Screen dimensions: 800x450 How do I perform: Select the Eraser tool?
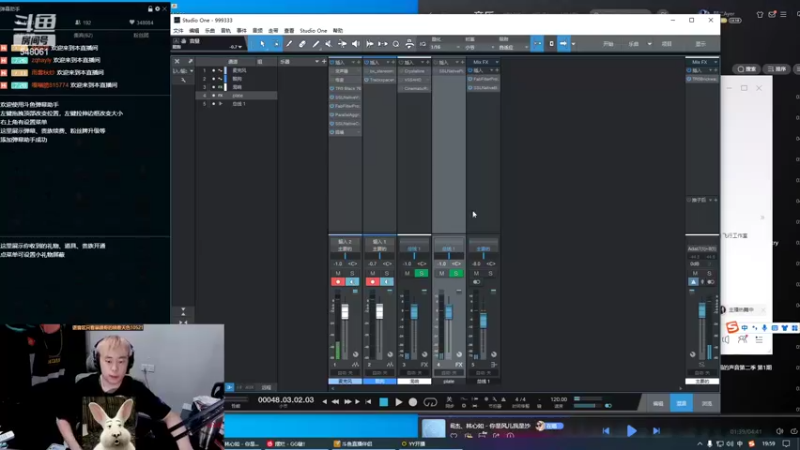(302, 44)
